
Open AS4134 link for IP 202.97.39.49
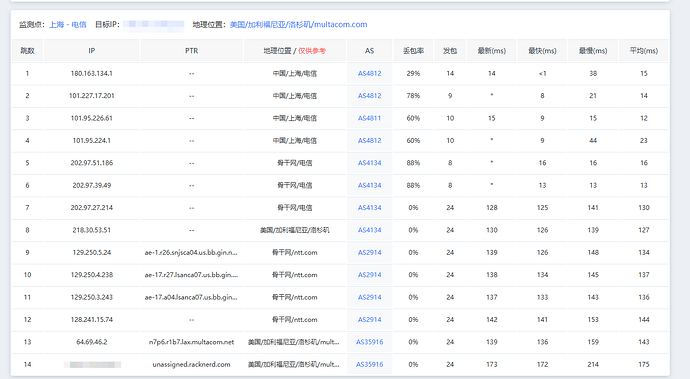pyautogui.click(x=370, y=185)
